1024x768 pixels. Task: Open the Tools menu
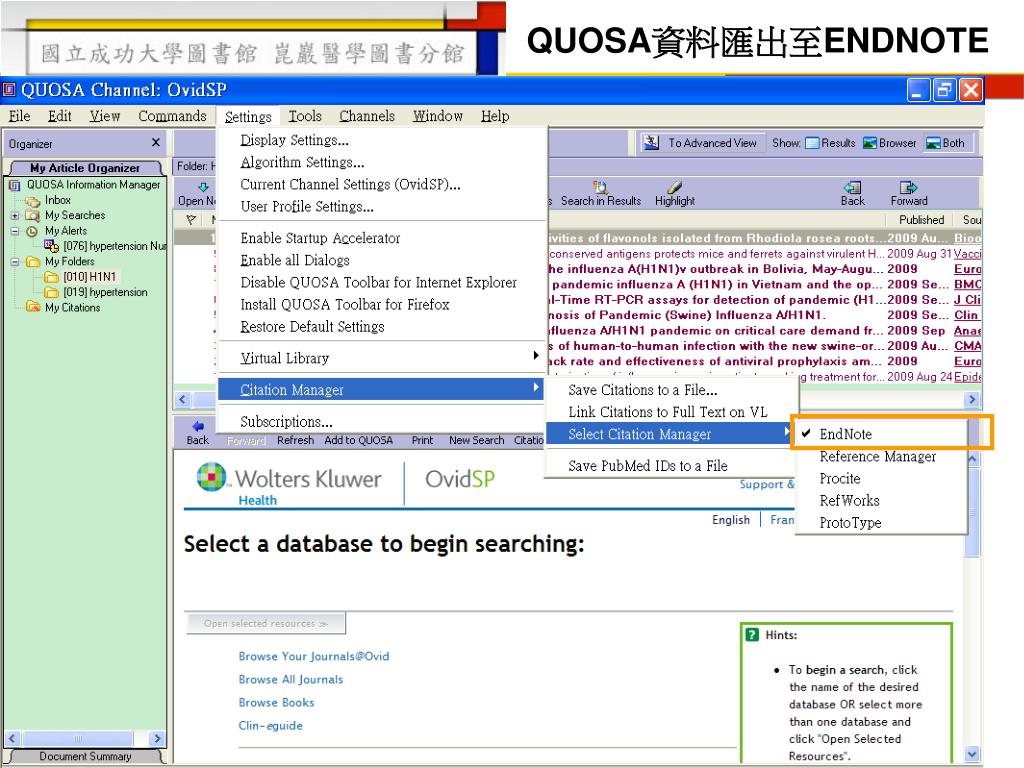click(x=305, y=116)
